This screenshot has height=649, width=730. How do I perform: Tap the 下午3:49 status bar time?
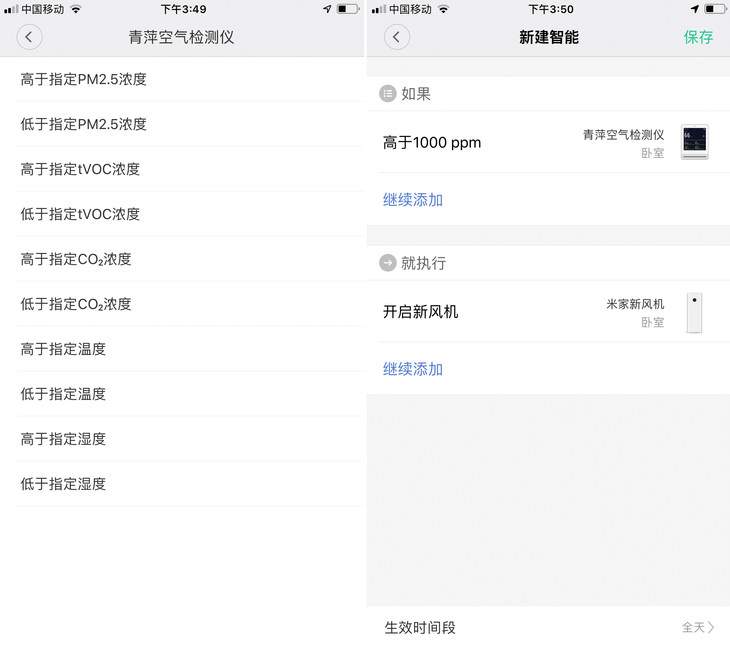click(x=183, y=9)
